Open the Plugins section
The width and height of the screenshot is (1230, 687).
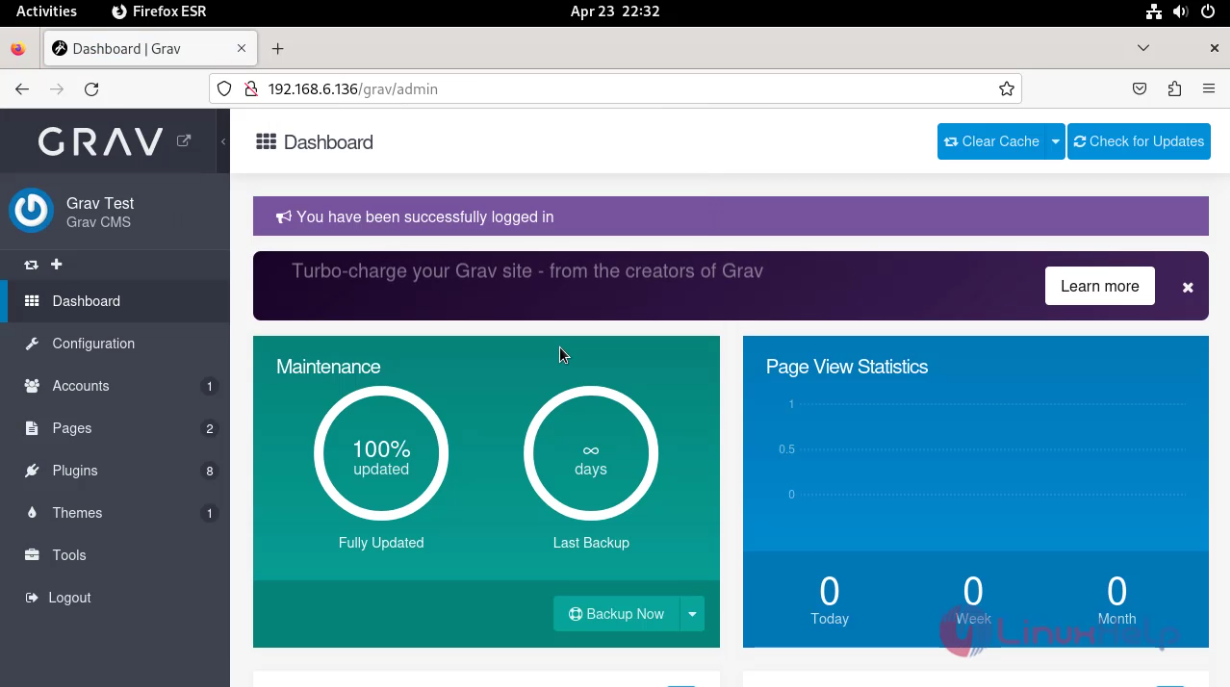click(x=115, y=470)
